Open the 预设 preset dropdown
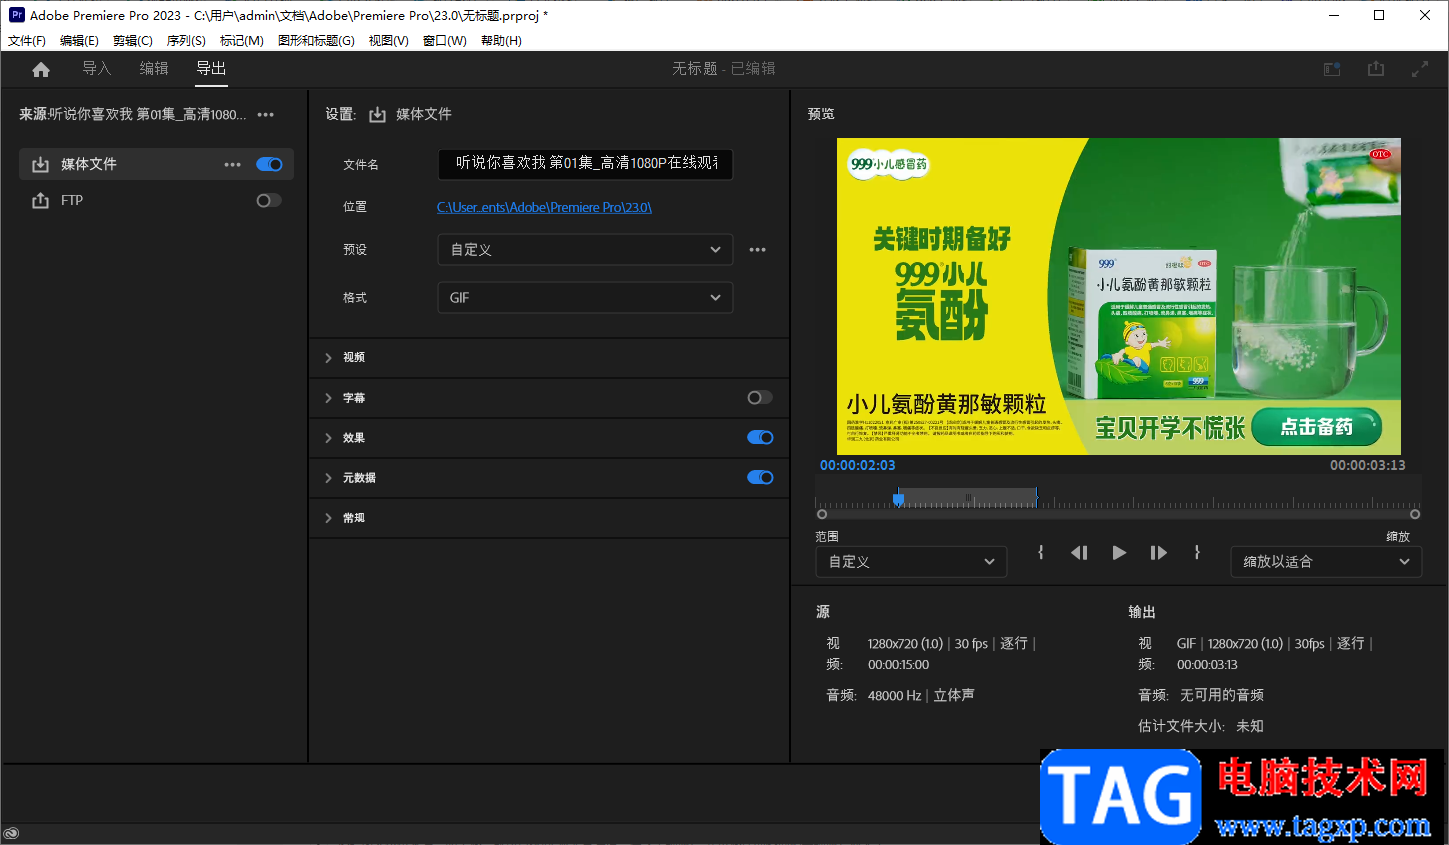The height and width of the screenshot is (845, 1449). click(585, 249)
